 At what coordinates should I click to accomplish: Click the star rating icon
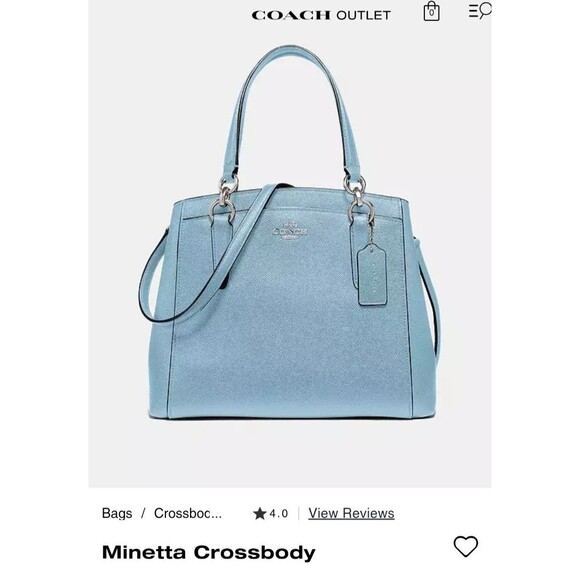coord(260,513)
